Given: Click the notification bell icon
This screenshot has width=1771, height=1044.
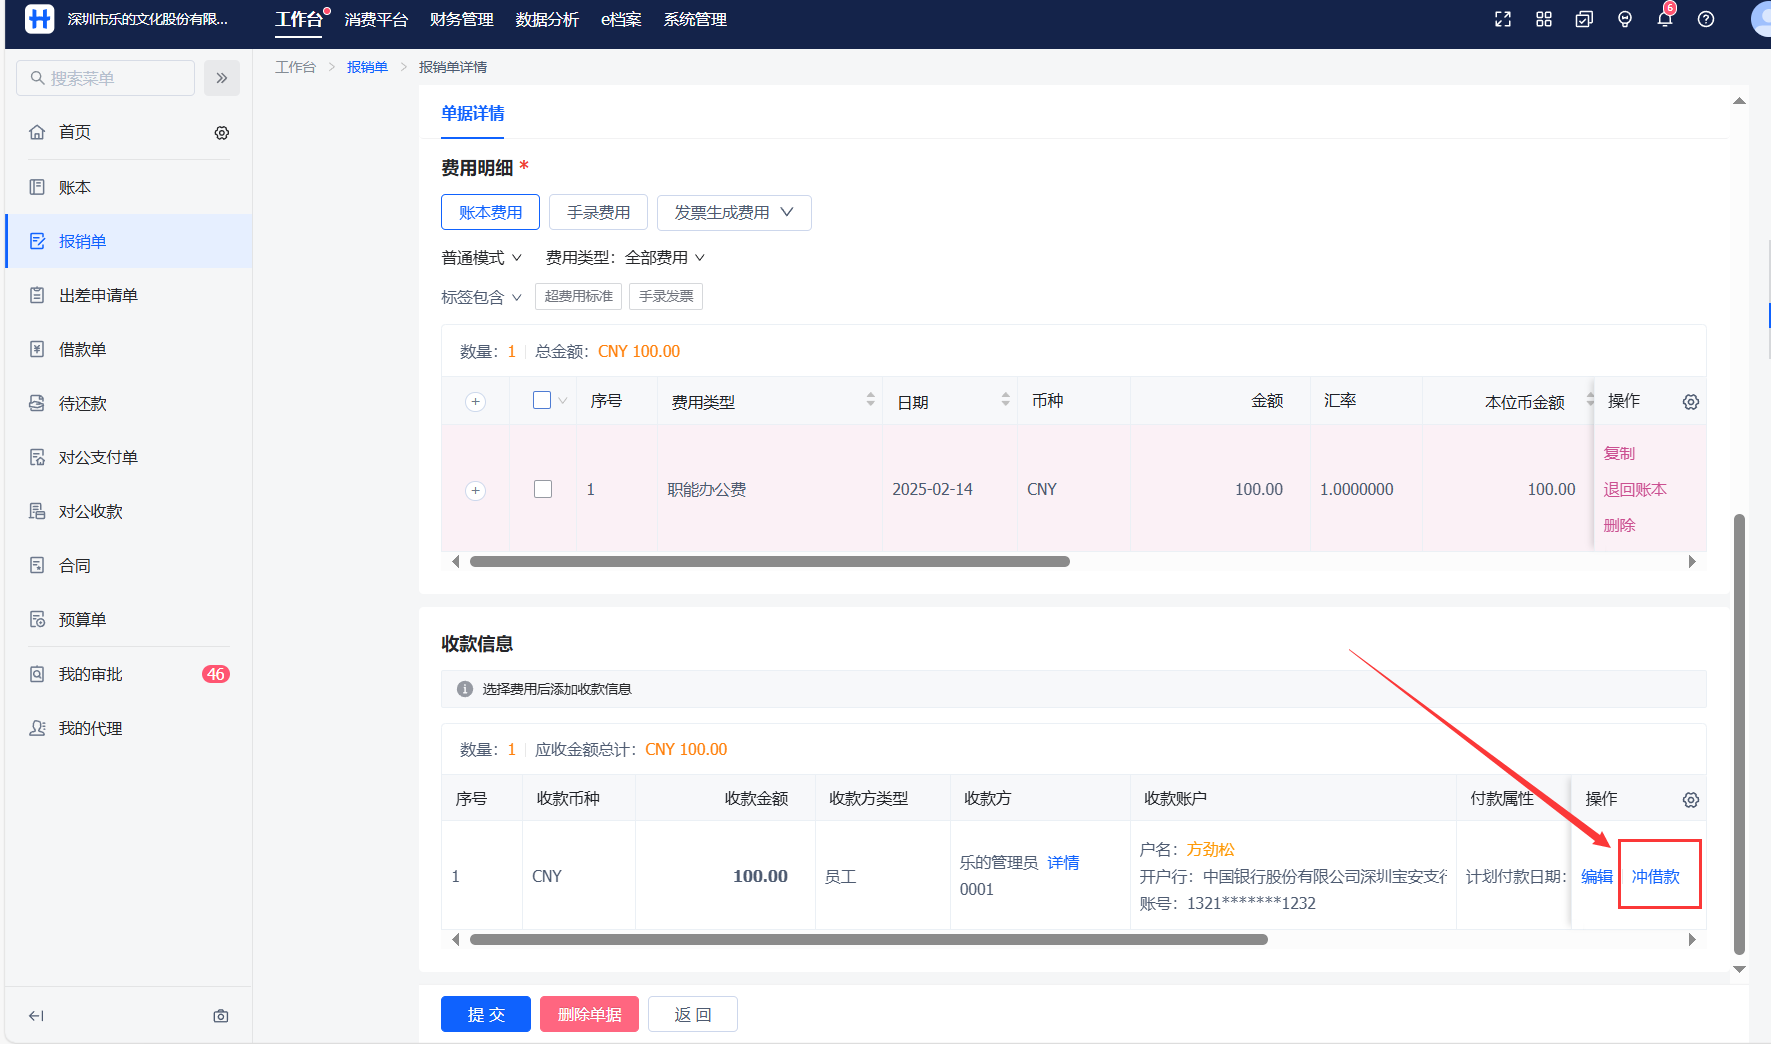Looking at the screenshot, I should tap(1664, 20).
